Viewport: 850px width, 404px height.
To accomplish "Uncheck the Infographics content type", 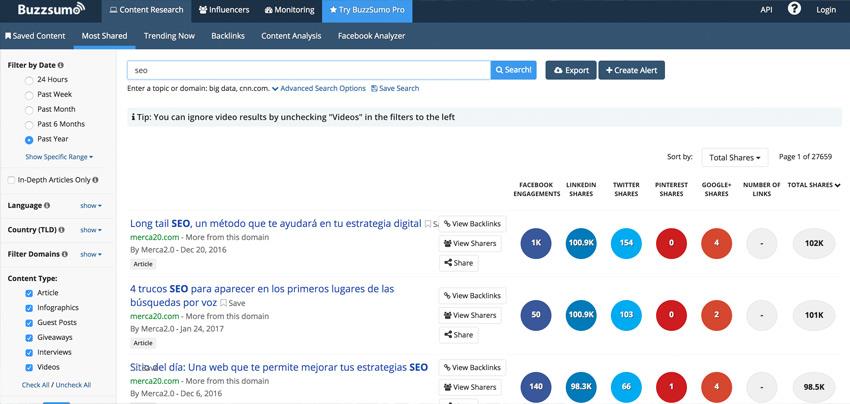I will 29,308.
